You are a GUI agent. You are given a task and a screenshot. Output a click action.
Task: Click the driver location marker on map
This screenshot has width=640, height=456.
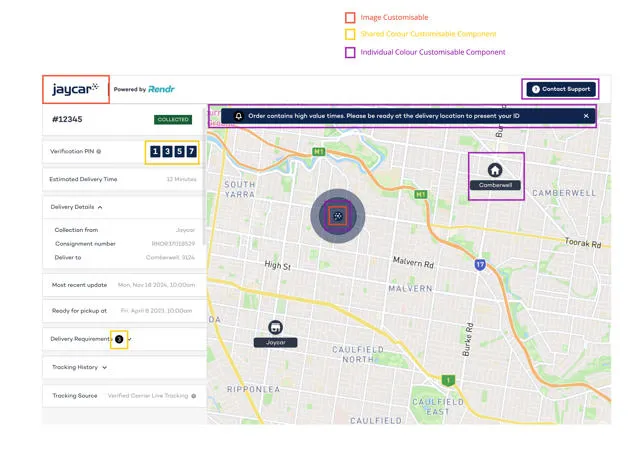[338, 216]
